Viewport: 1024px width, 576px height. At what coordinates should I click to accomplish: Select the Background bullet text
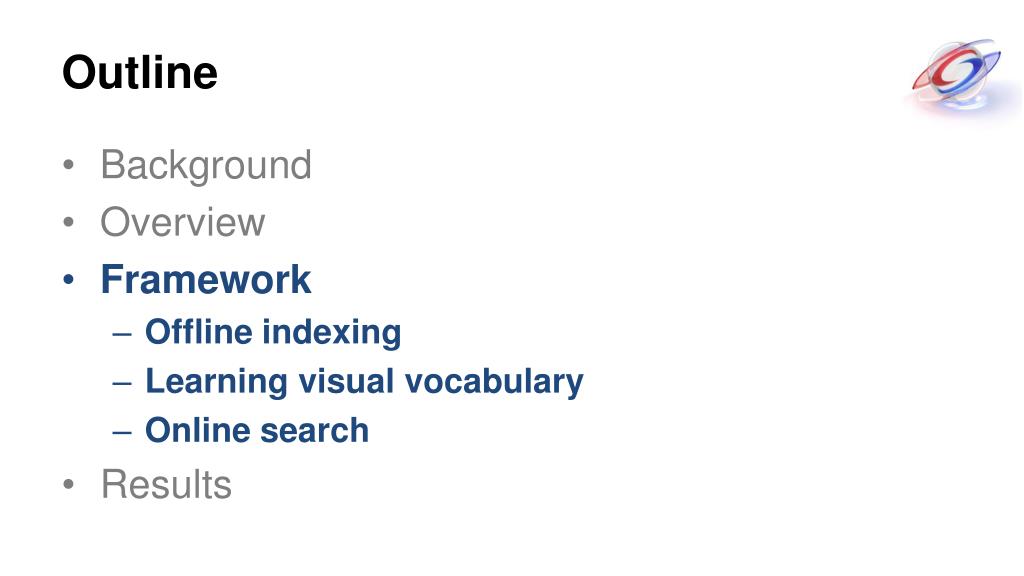(x=206, y=166)
